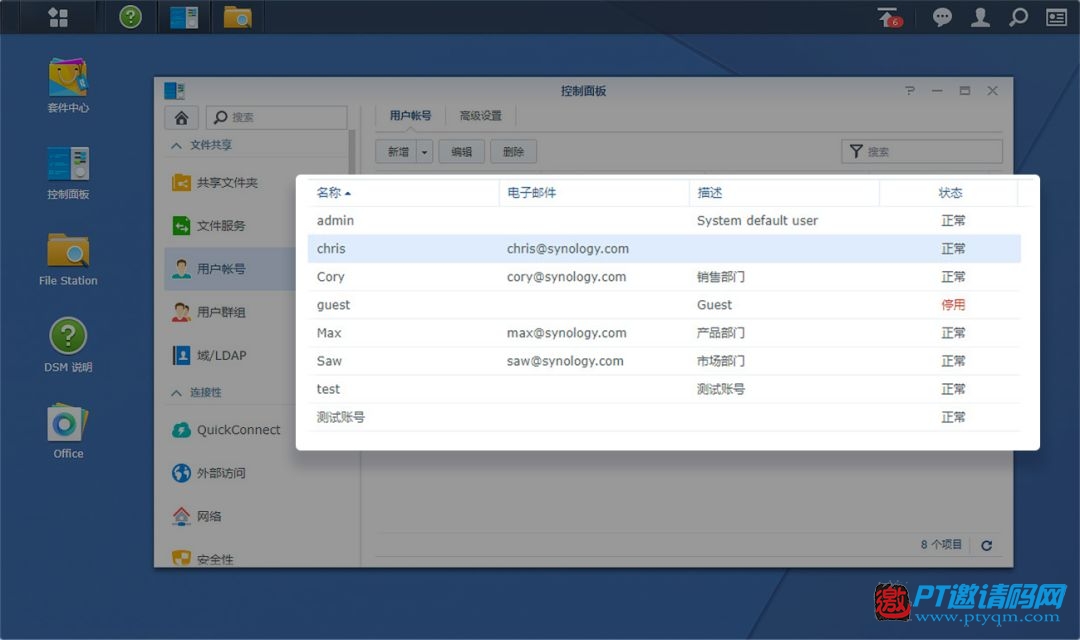
Task: Open the widgets panel icon
Action: [x=1056, y=17]
